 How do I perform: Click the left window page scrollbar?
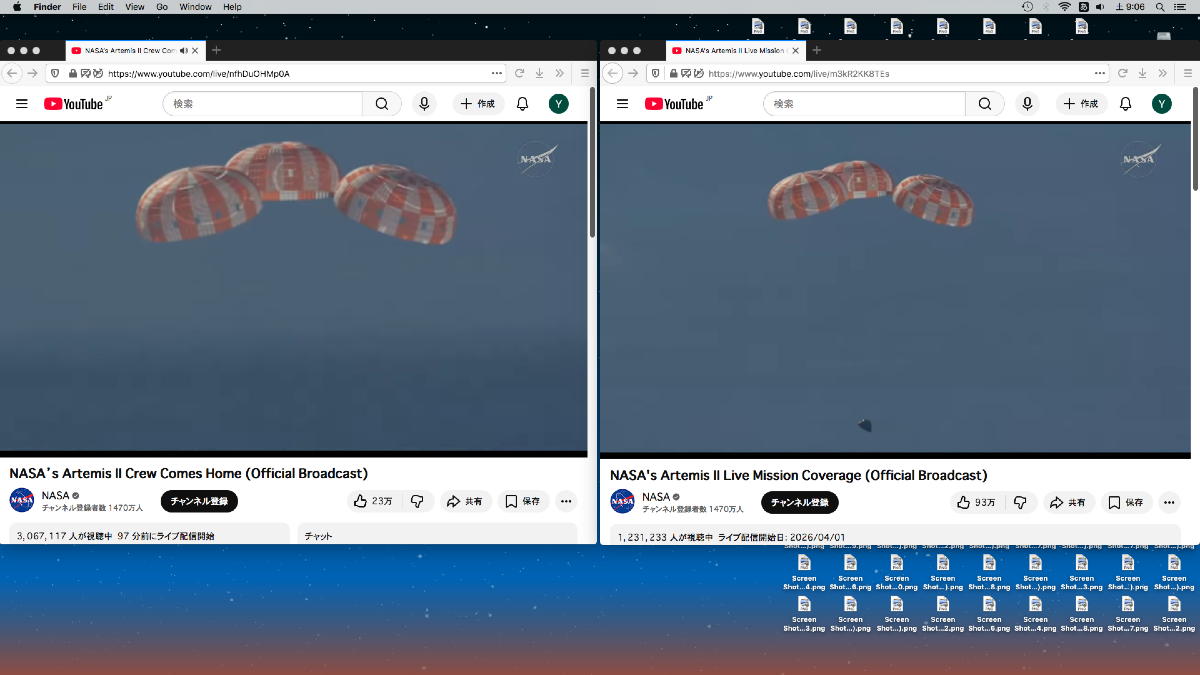pyautogui.click(x=592, y=163)
